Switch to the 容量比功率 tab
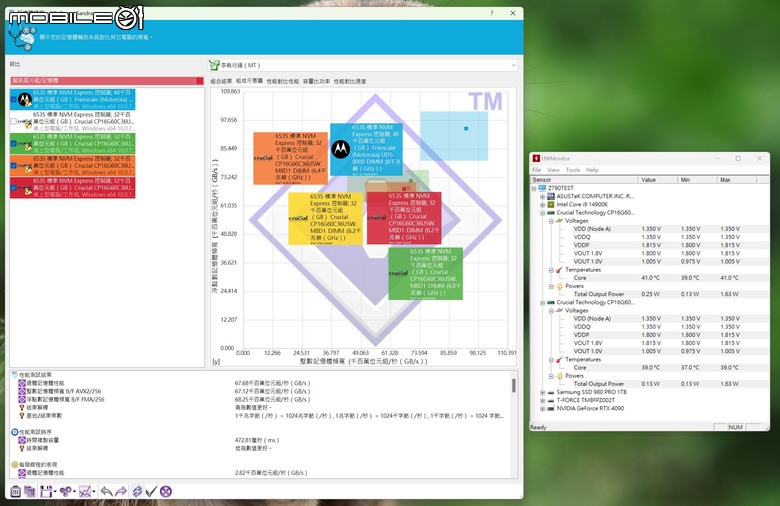This screenshot has height=506, width=780. (x=316, y=81)
